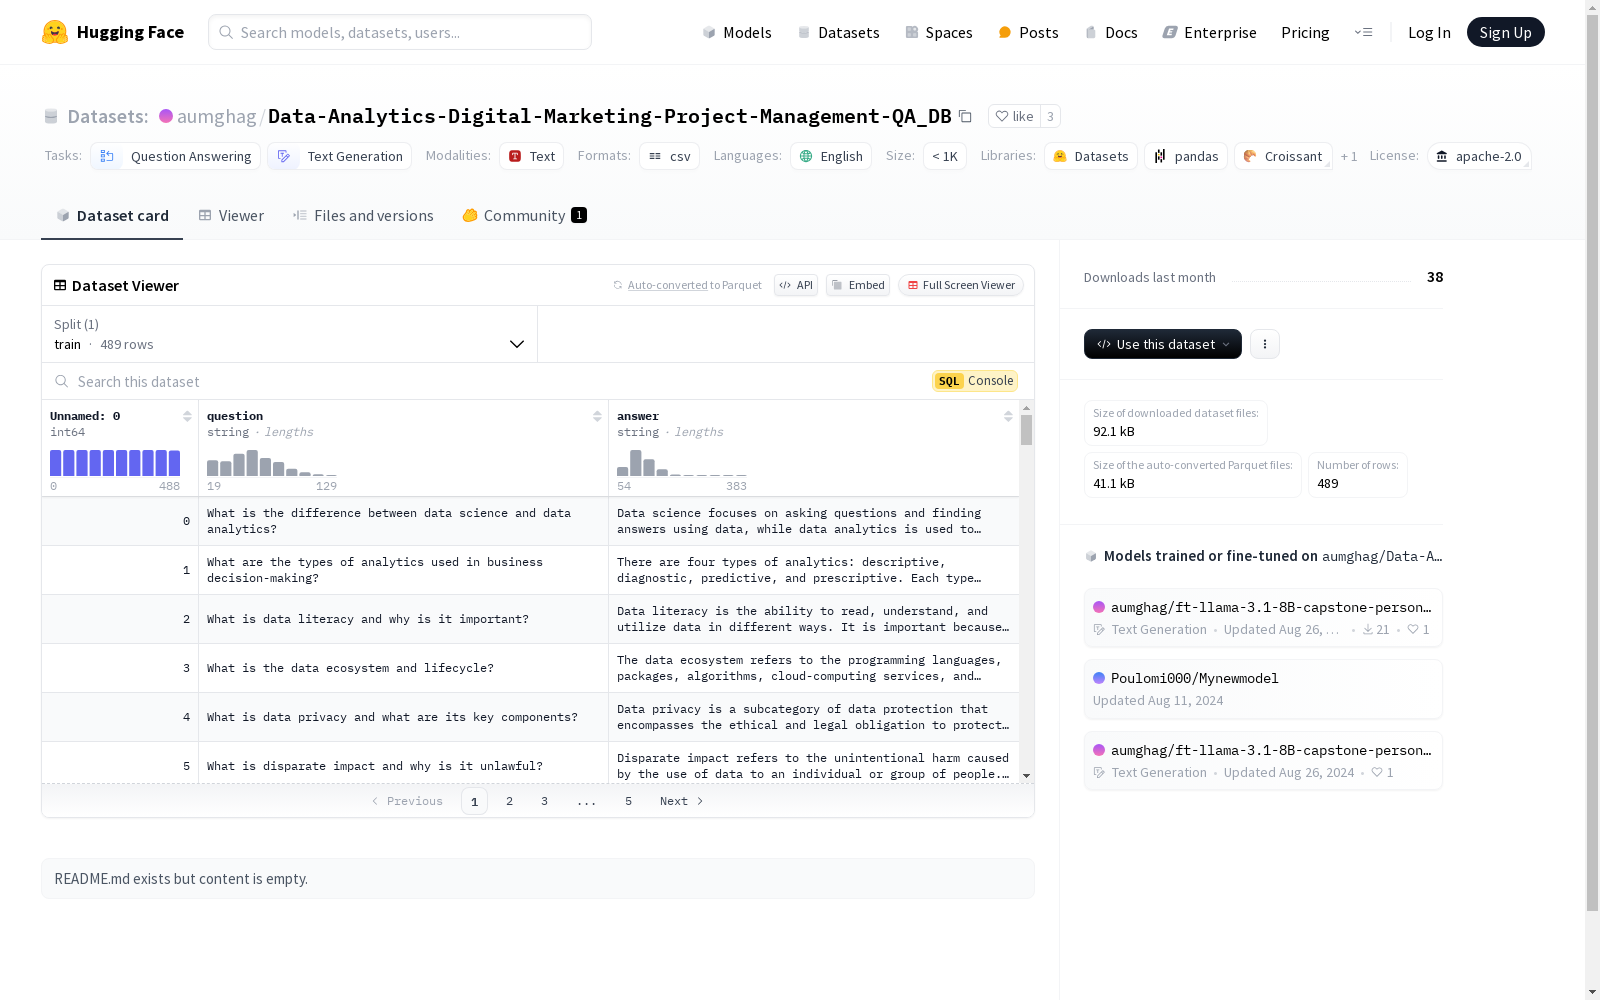
Task: Click the answer lengths histogram
Action: tap(682, 462)
